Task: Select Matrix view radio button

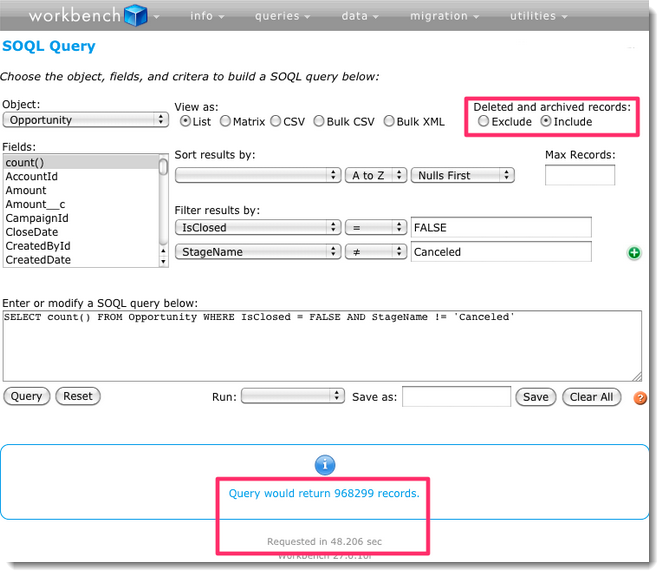Action: click(225, 121)
